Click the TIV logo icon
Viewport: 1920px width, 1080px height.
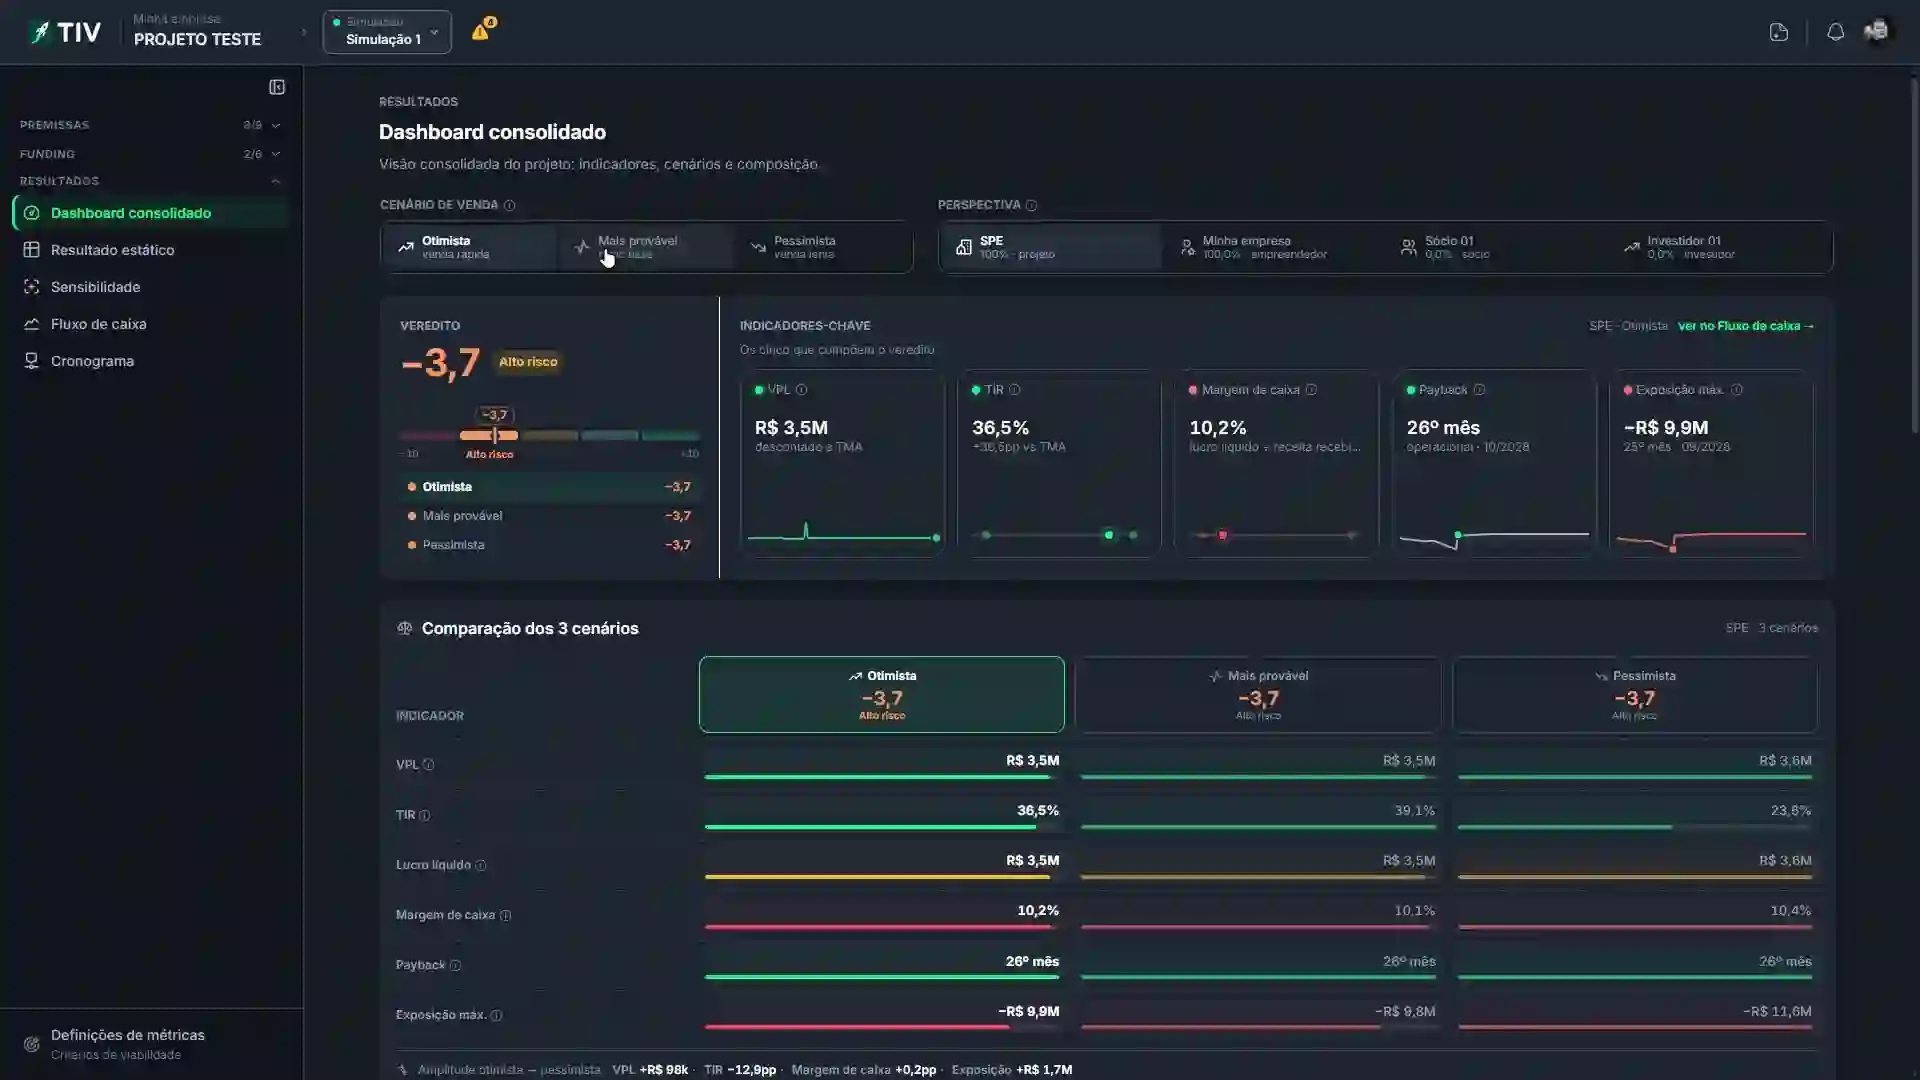click(40, 32)
